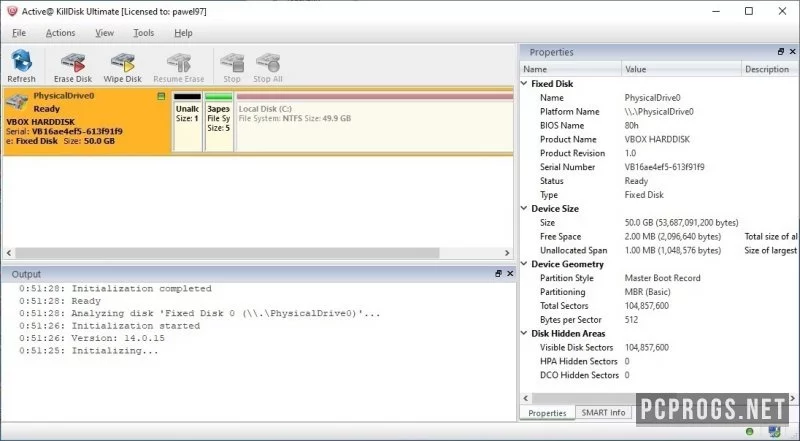Select the green system reserved partition block

coord(218,122)
